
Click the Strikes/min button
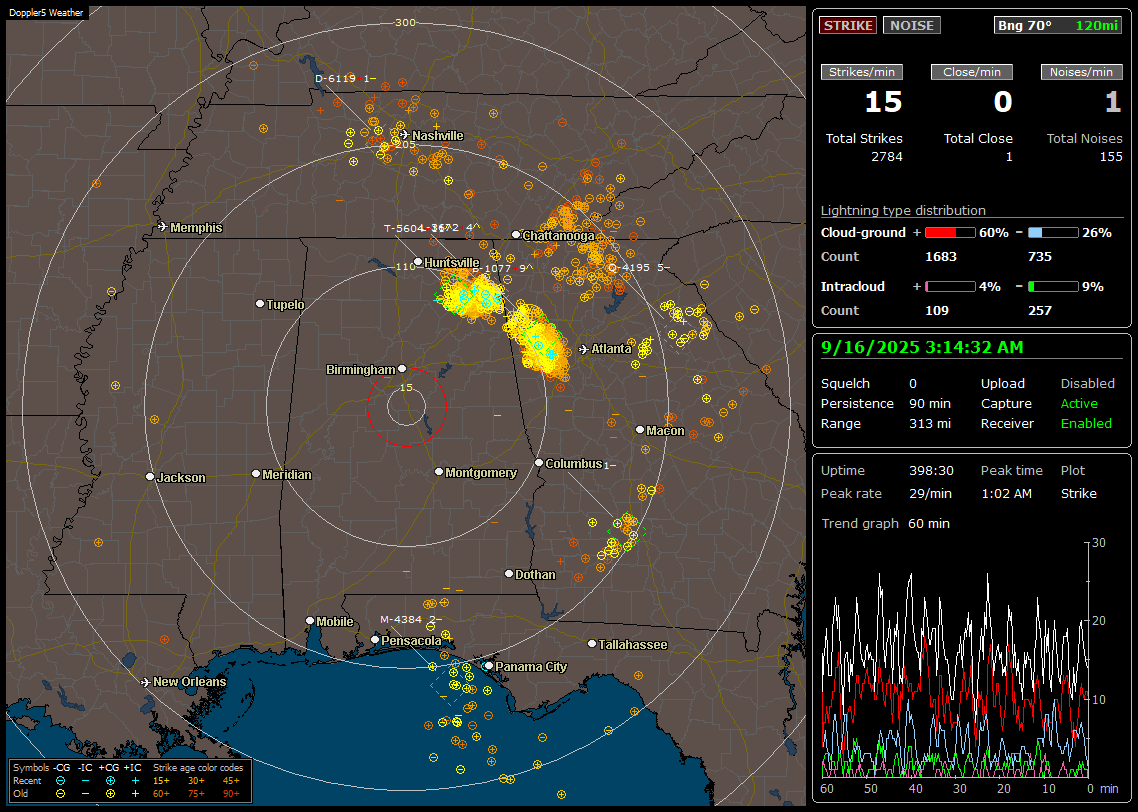(x=861, y=72)
